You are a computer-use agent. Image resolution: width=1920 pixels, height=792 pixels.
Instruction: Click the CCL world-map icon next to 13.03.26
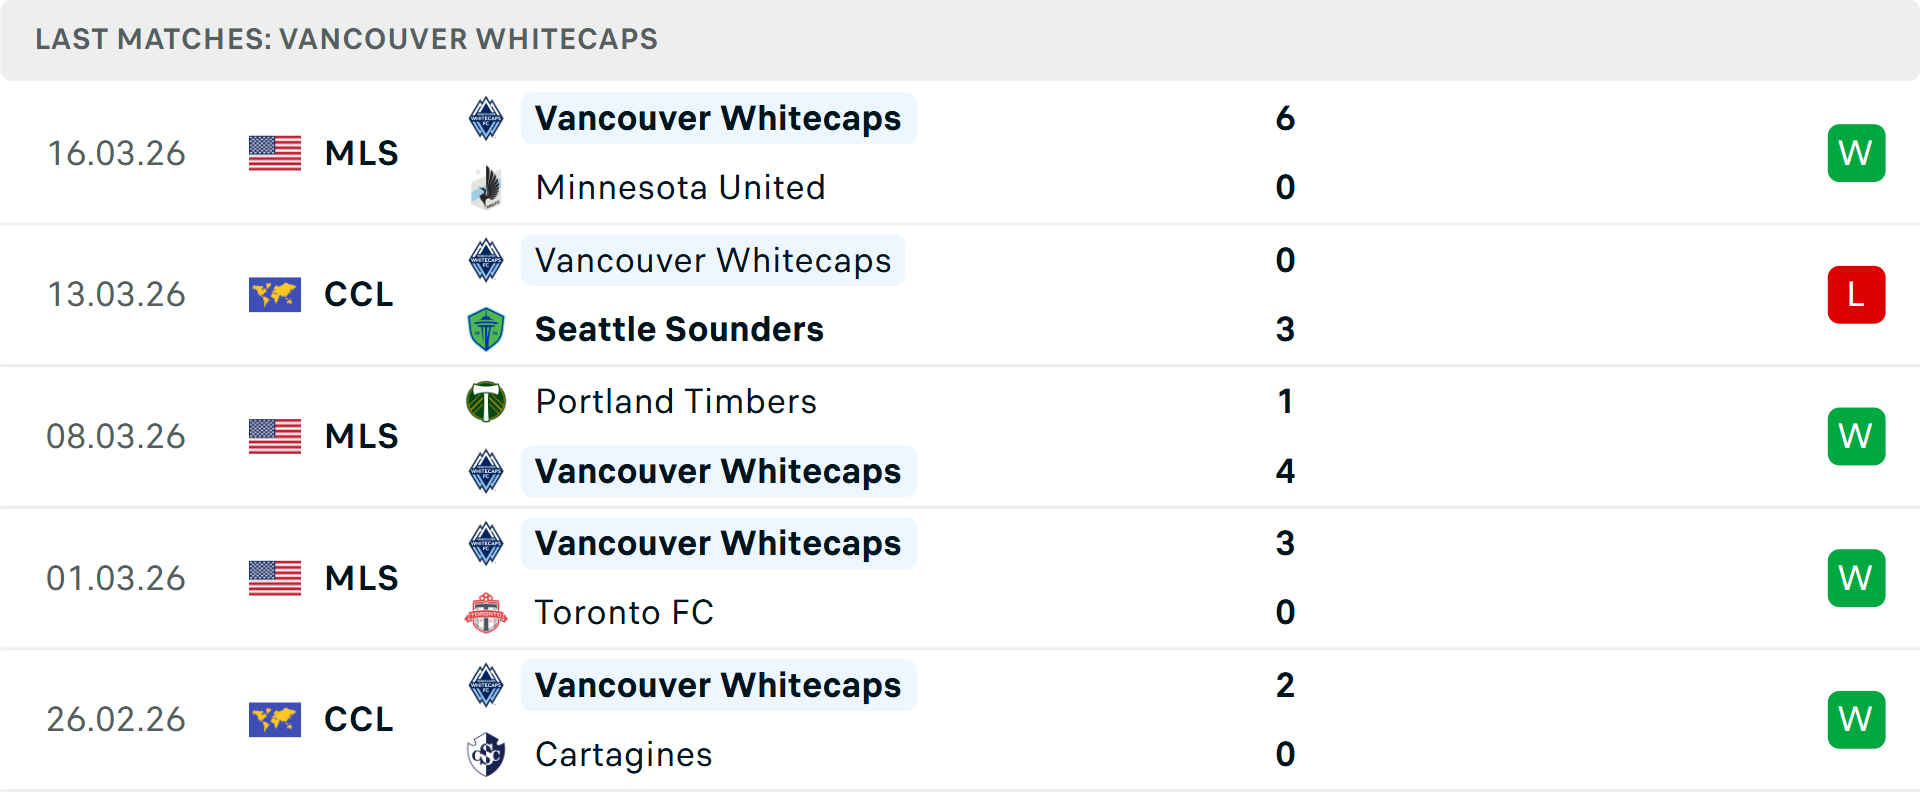click(x=275, y=294)
